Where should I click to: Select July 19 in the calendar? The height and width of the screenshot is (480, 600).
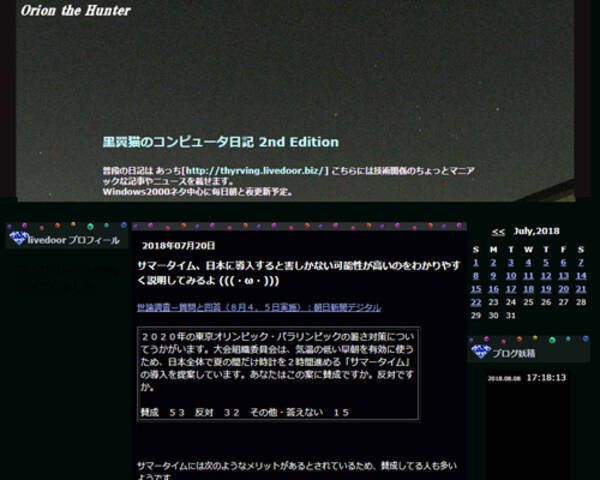[546, 289]
